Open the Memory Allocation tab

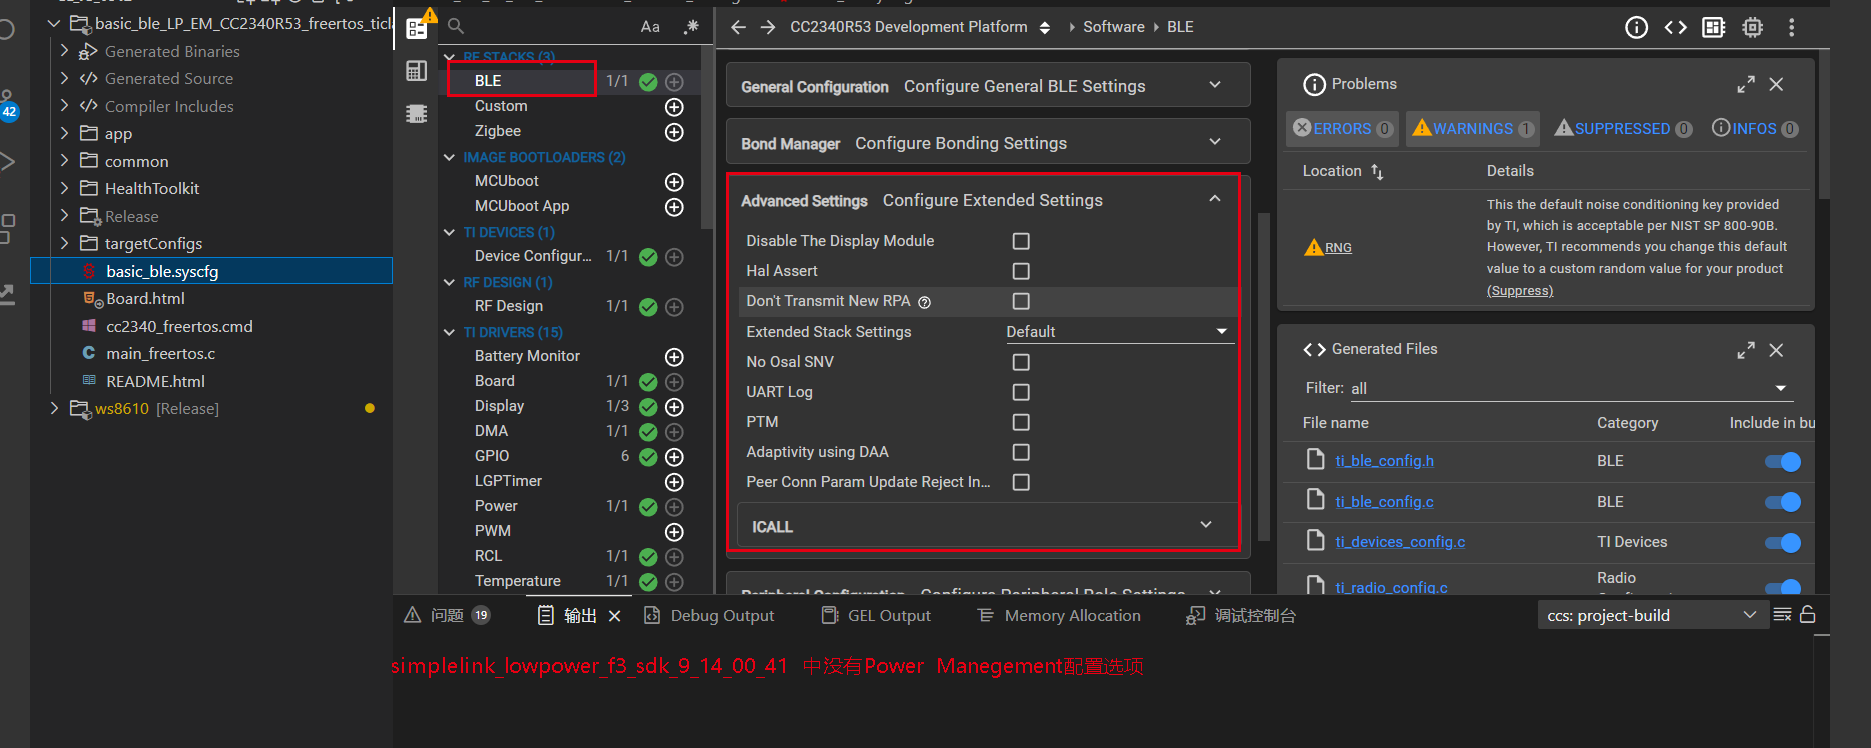[1059, 616]
